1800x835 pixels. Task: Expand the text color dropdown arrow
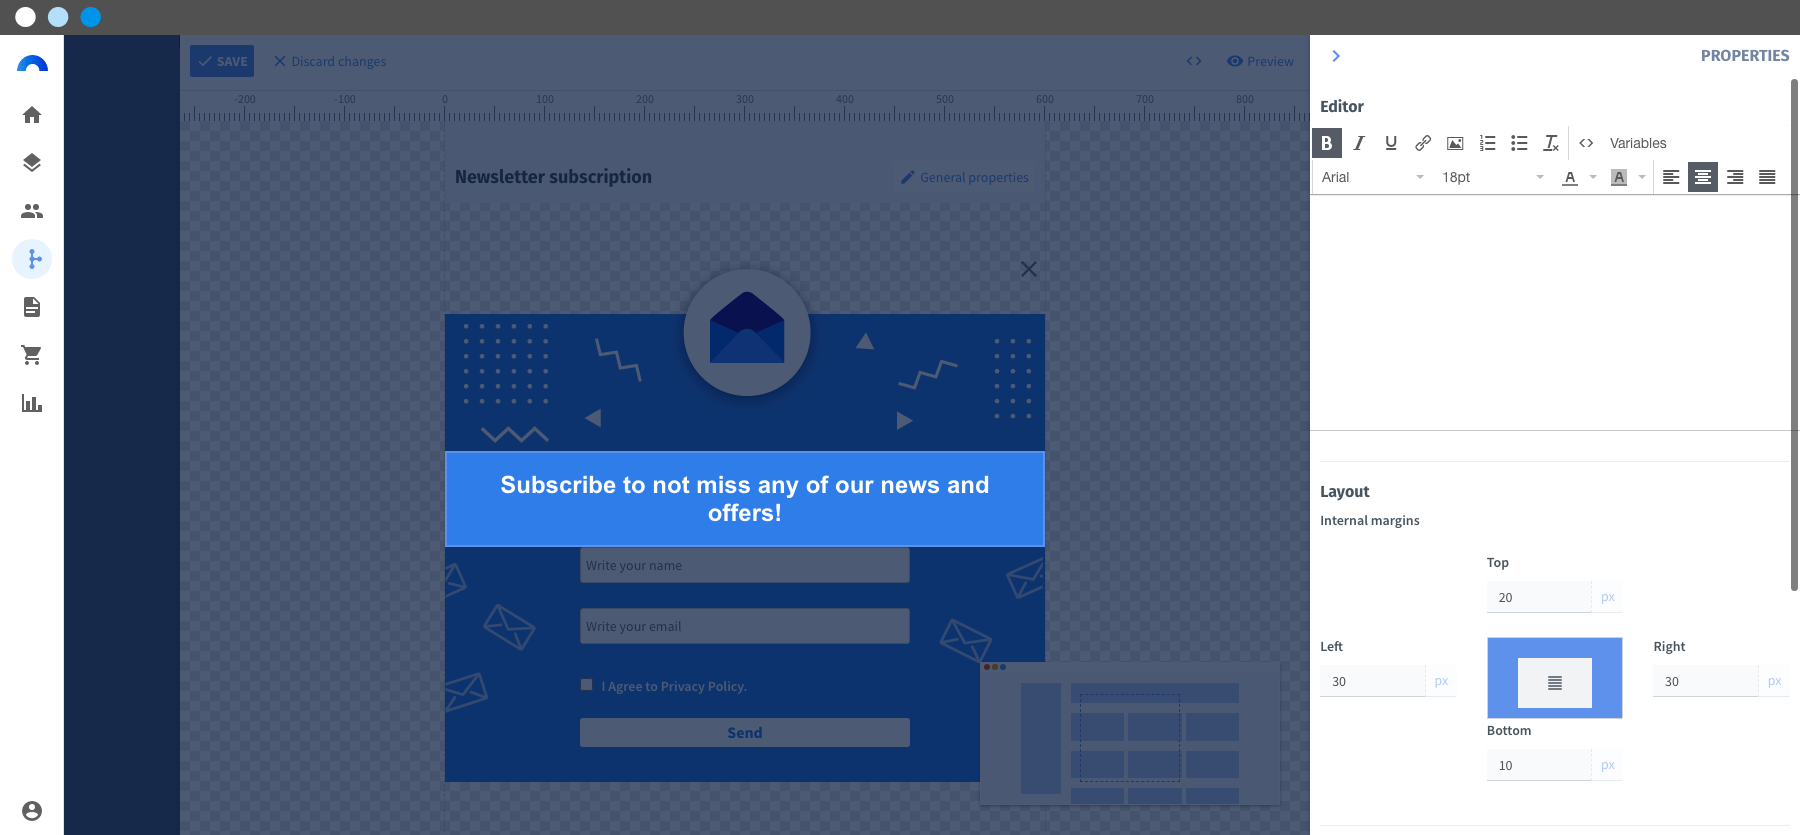tap(1593, 177)
